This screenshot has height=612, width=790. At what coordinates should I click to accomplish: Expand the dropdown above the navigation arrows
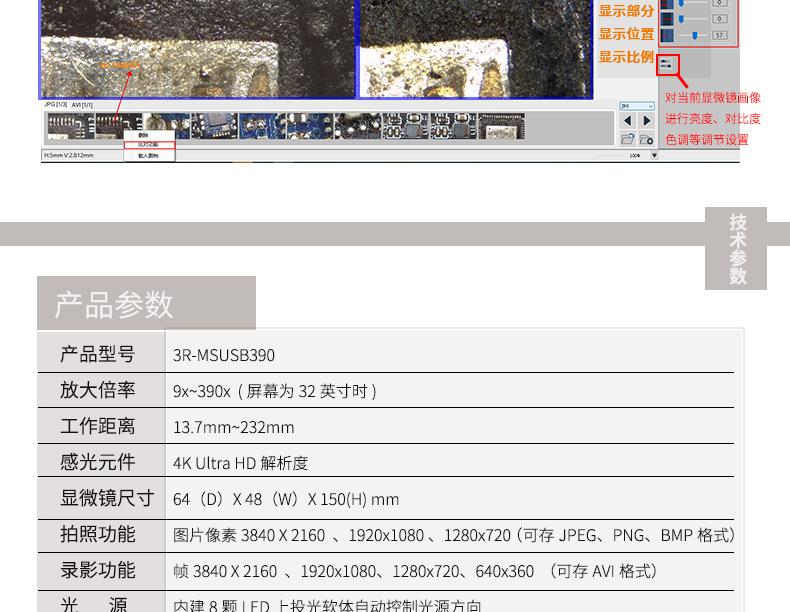[x=636, y=105]
